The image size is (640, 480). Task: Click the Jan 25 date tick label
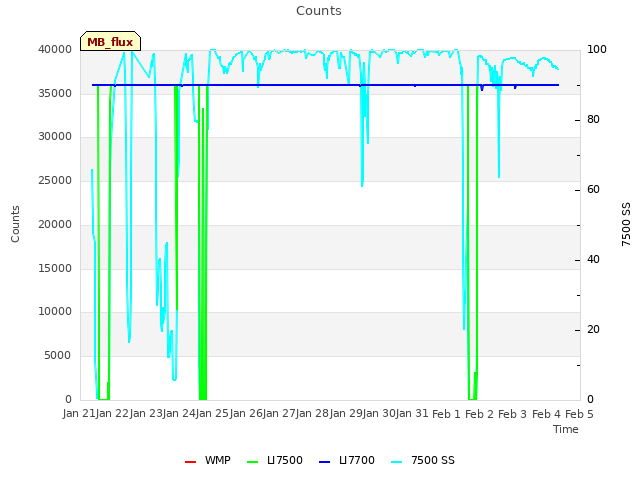pos(212,413)
